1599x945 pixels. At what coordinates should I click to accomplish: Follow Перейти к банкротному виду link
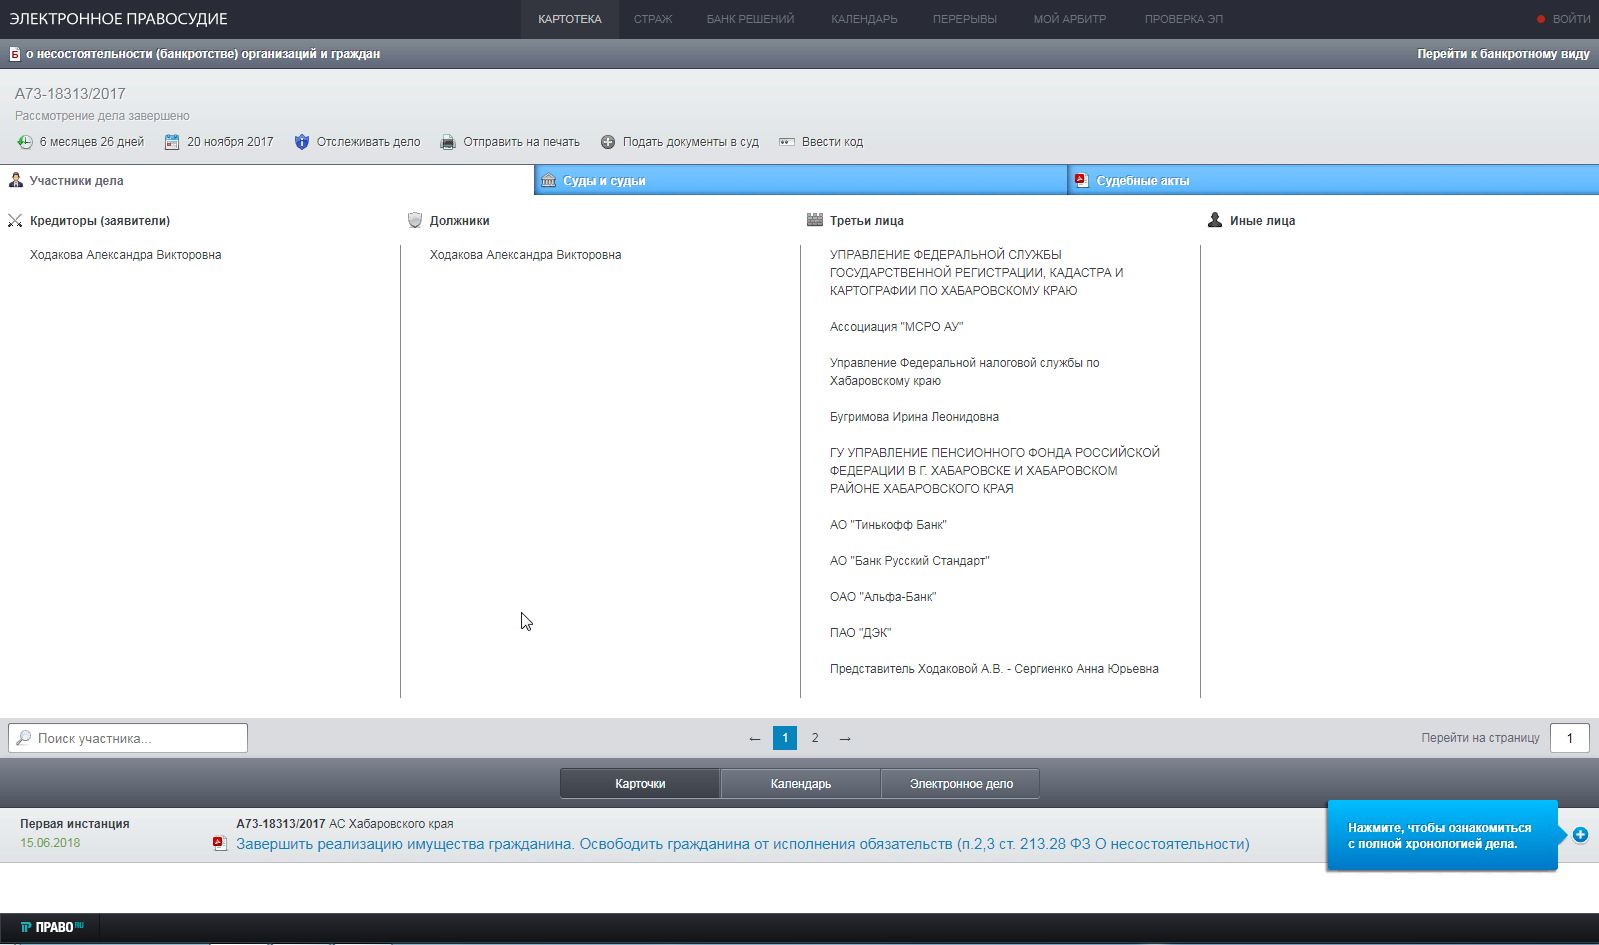tap(1502, 54)
